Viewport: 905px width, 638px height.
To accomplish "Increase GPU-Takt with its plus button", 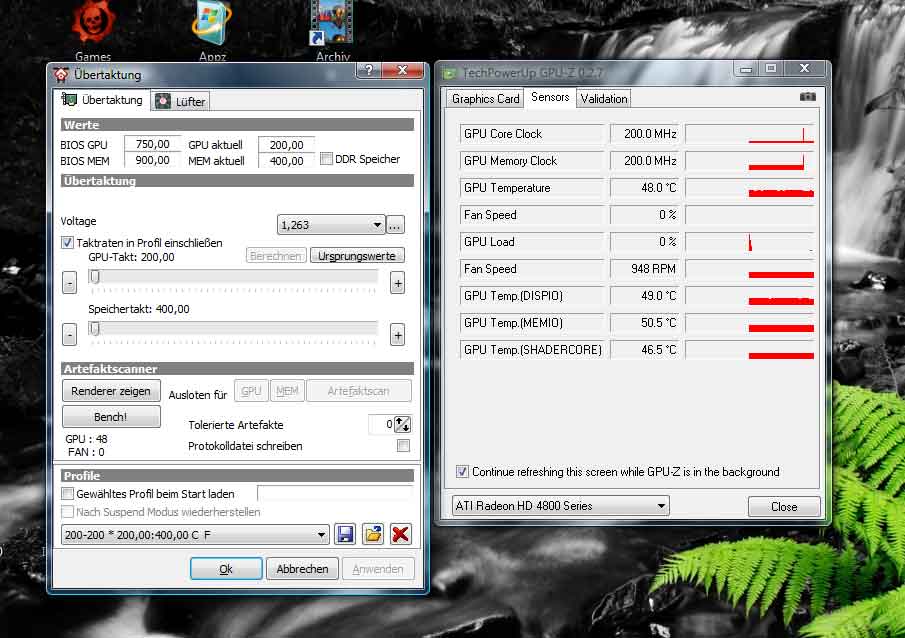I will point(397,283).
